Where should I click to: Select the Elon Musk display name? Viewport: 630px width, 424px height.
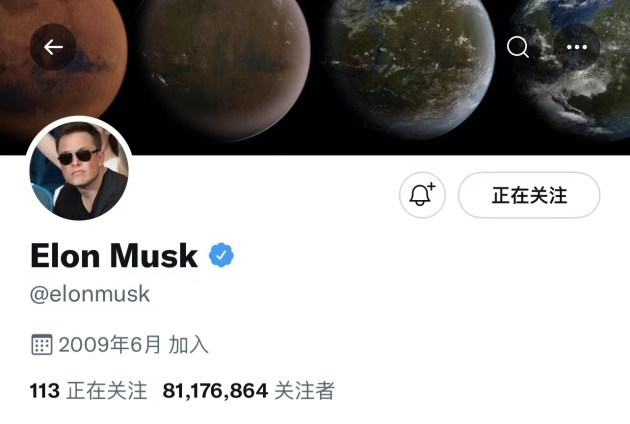tap(114, 255)
